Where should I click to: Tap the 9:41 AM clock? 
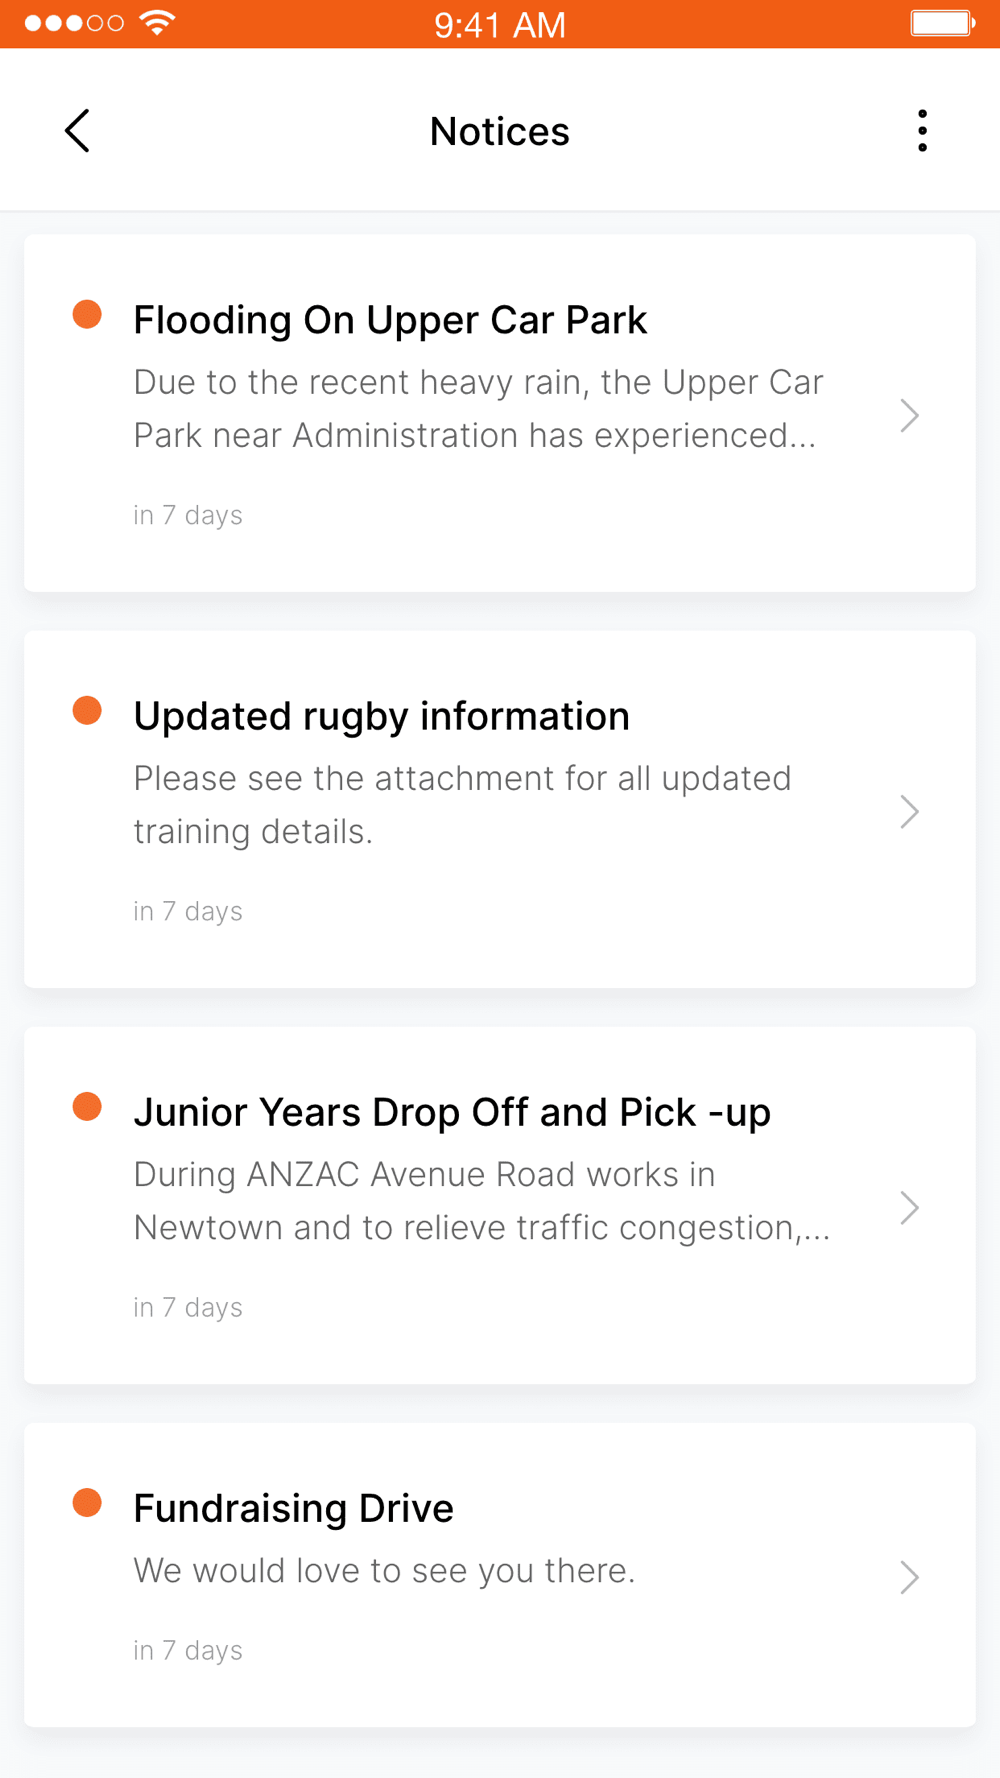[500, 24]
